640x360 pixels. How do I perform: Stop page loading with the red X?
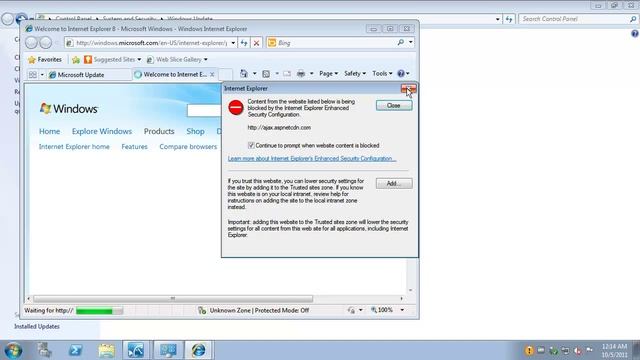[256, 42]
